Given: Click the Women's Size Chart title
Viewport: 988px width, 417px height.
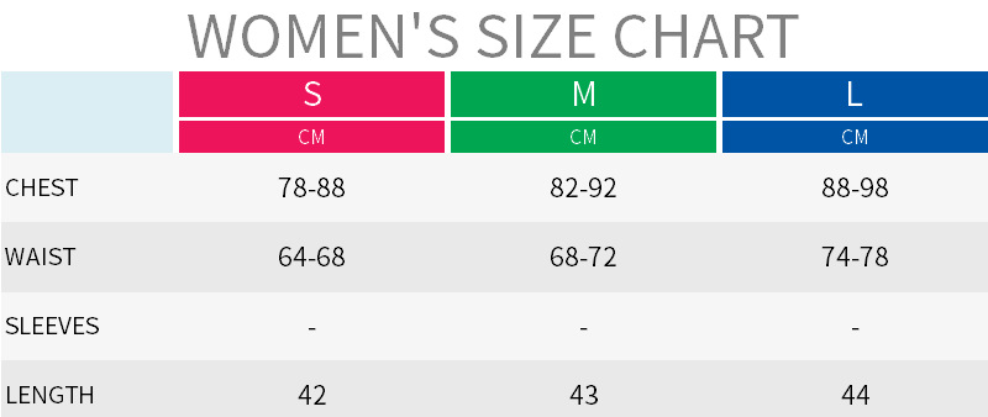Looking at the screenshot, I should point(493,36).
